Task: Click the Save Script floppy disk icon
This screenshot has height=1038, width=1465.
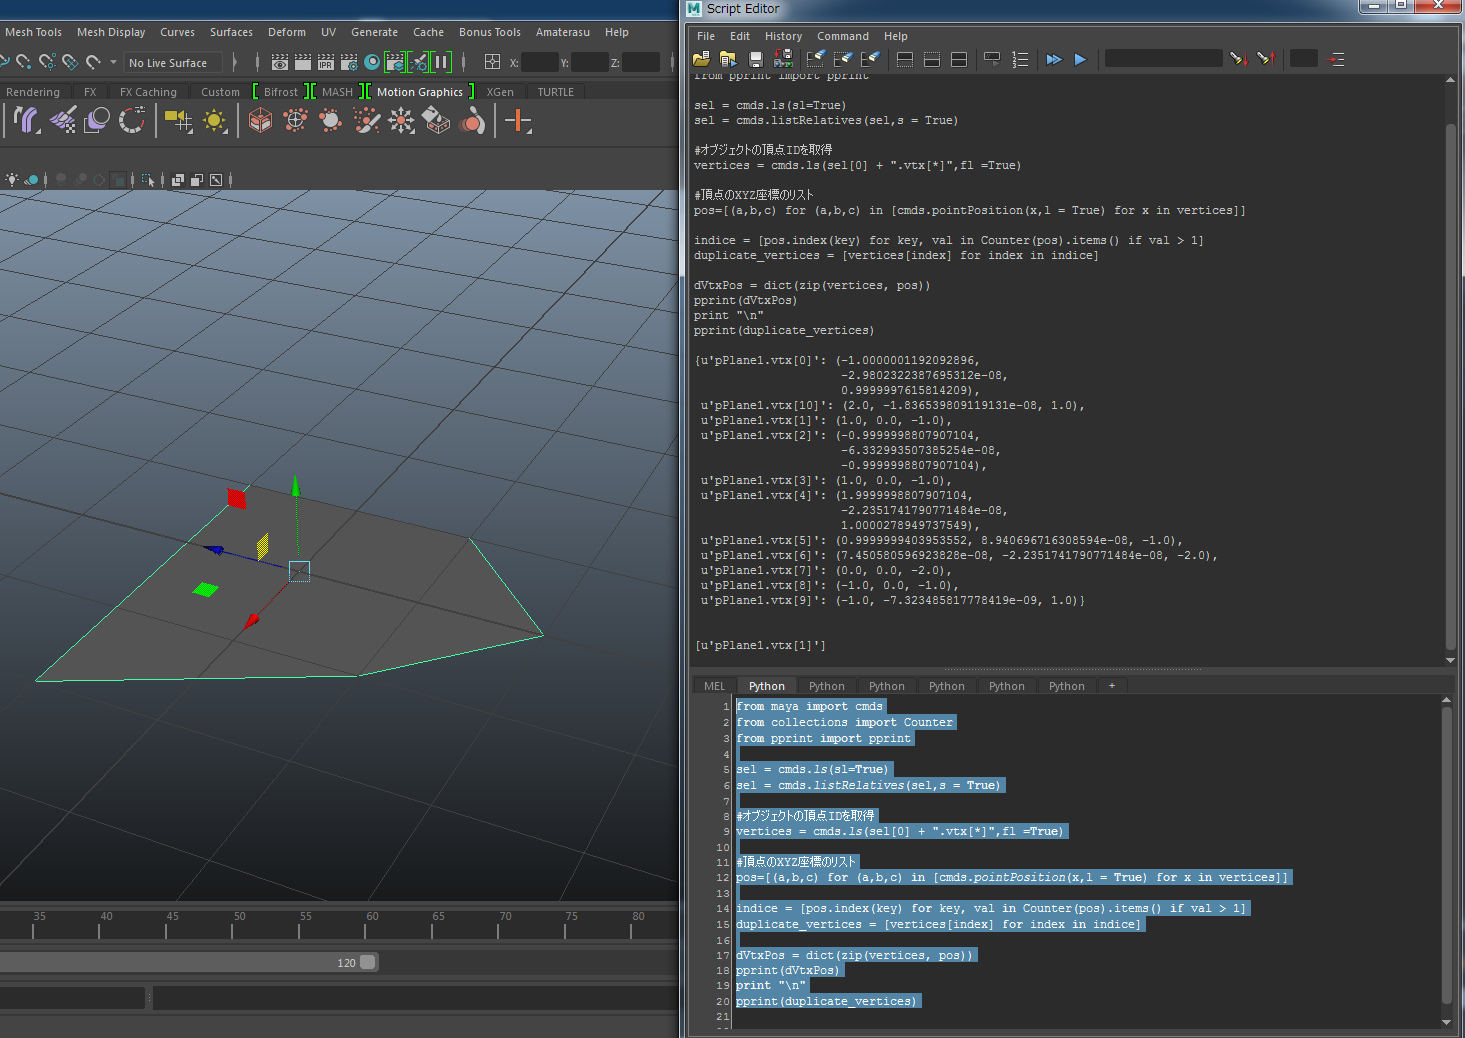Action: pyautogui.click(x=756, y=60)
